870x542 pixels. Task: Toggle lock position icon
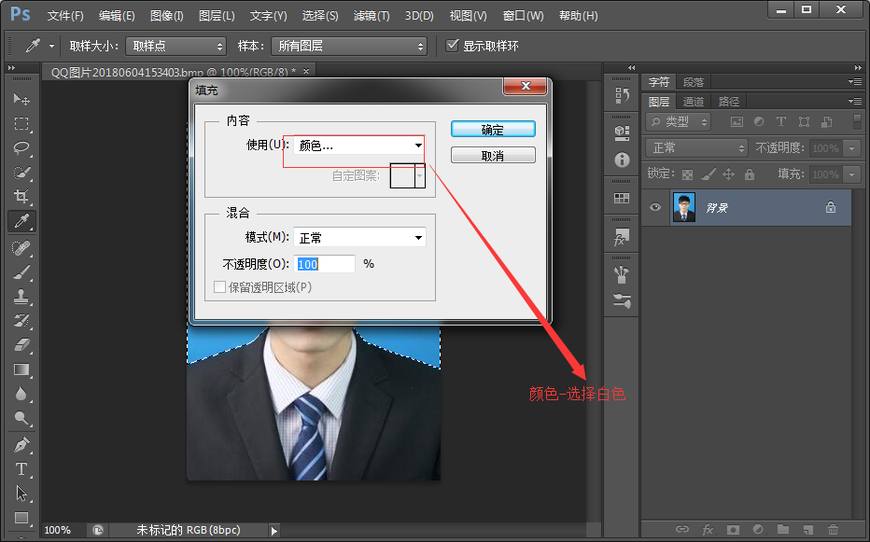(729, 175)
